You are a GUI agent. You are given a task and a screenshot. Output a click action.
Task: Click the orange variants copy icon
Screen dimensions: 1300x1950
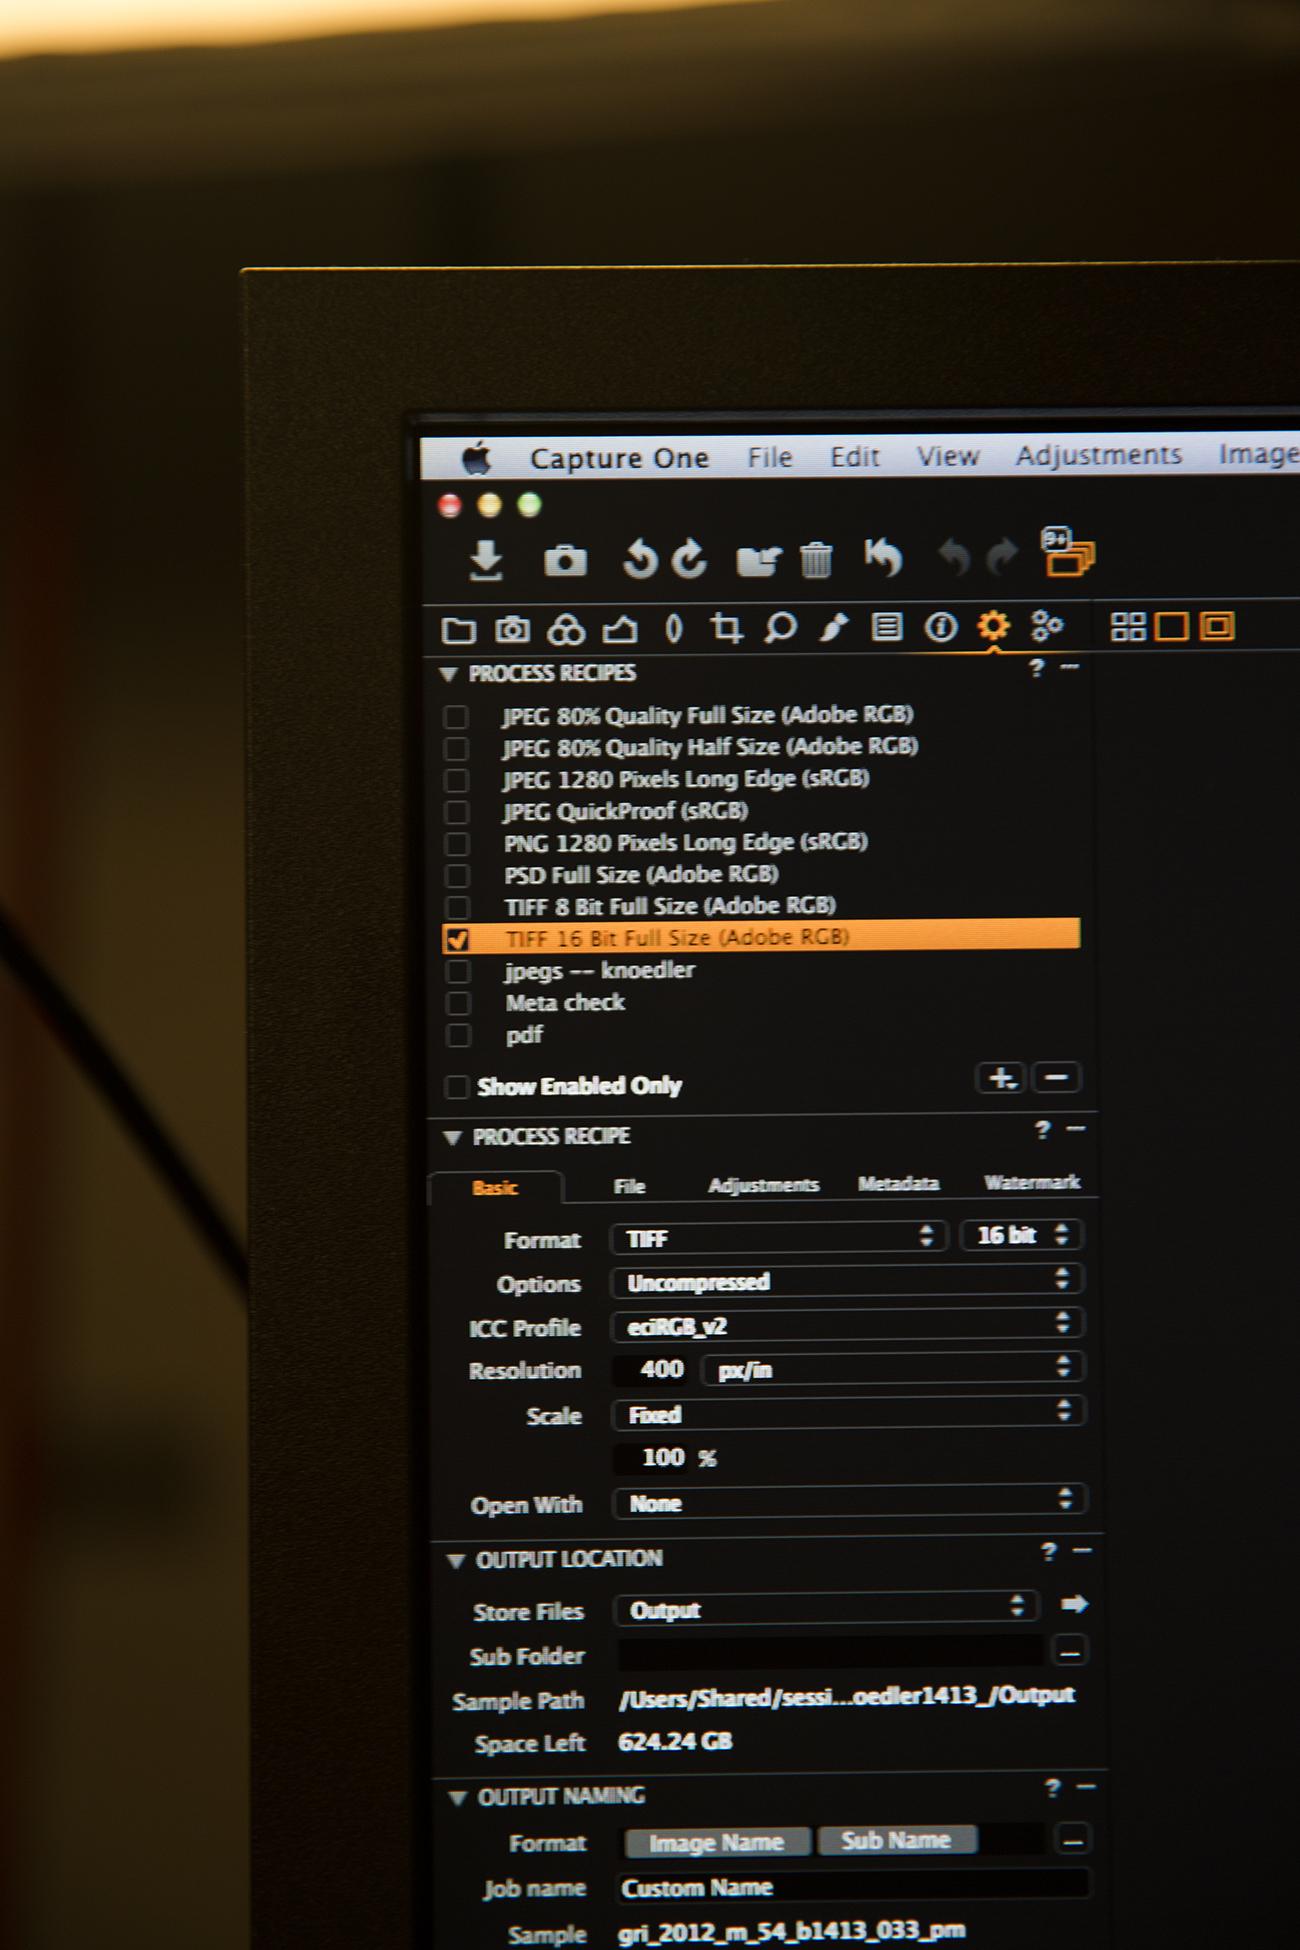(x=1067, y=551)
